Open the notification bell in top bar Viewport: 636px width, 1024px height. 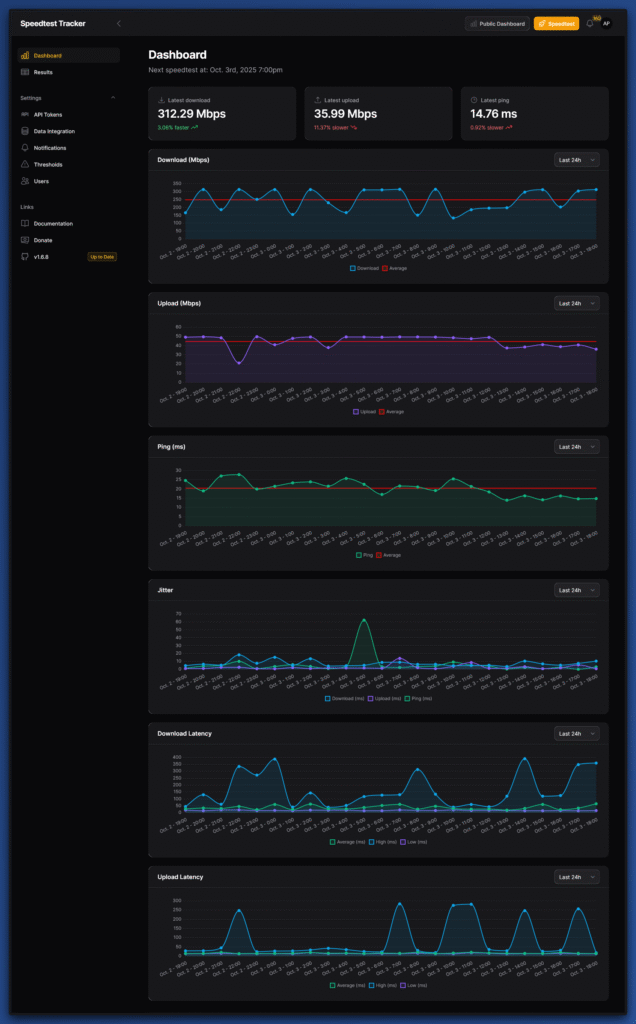pos(590,23)
